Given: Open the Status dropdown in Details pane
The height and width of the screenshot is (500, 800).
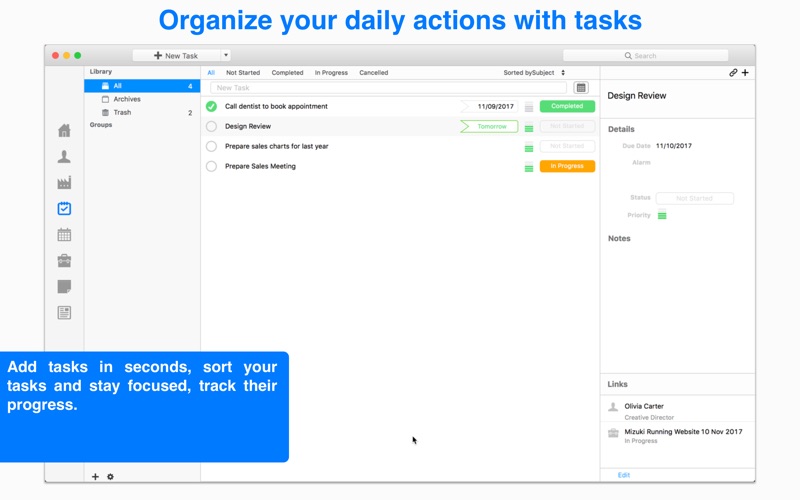Looking at the screenshot, I should (x=694, y=198).
